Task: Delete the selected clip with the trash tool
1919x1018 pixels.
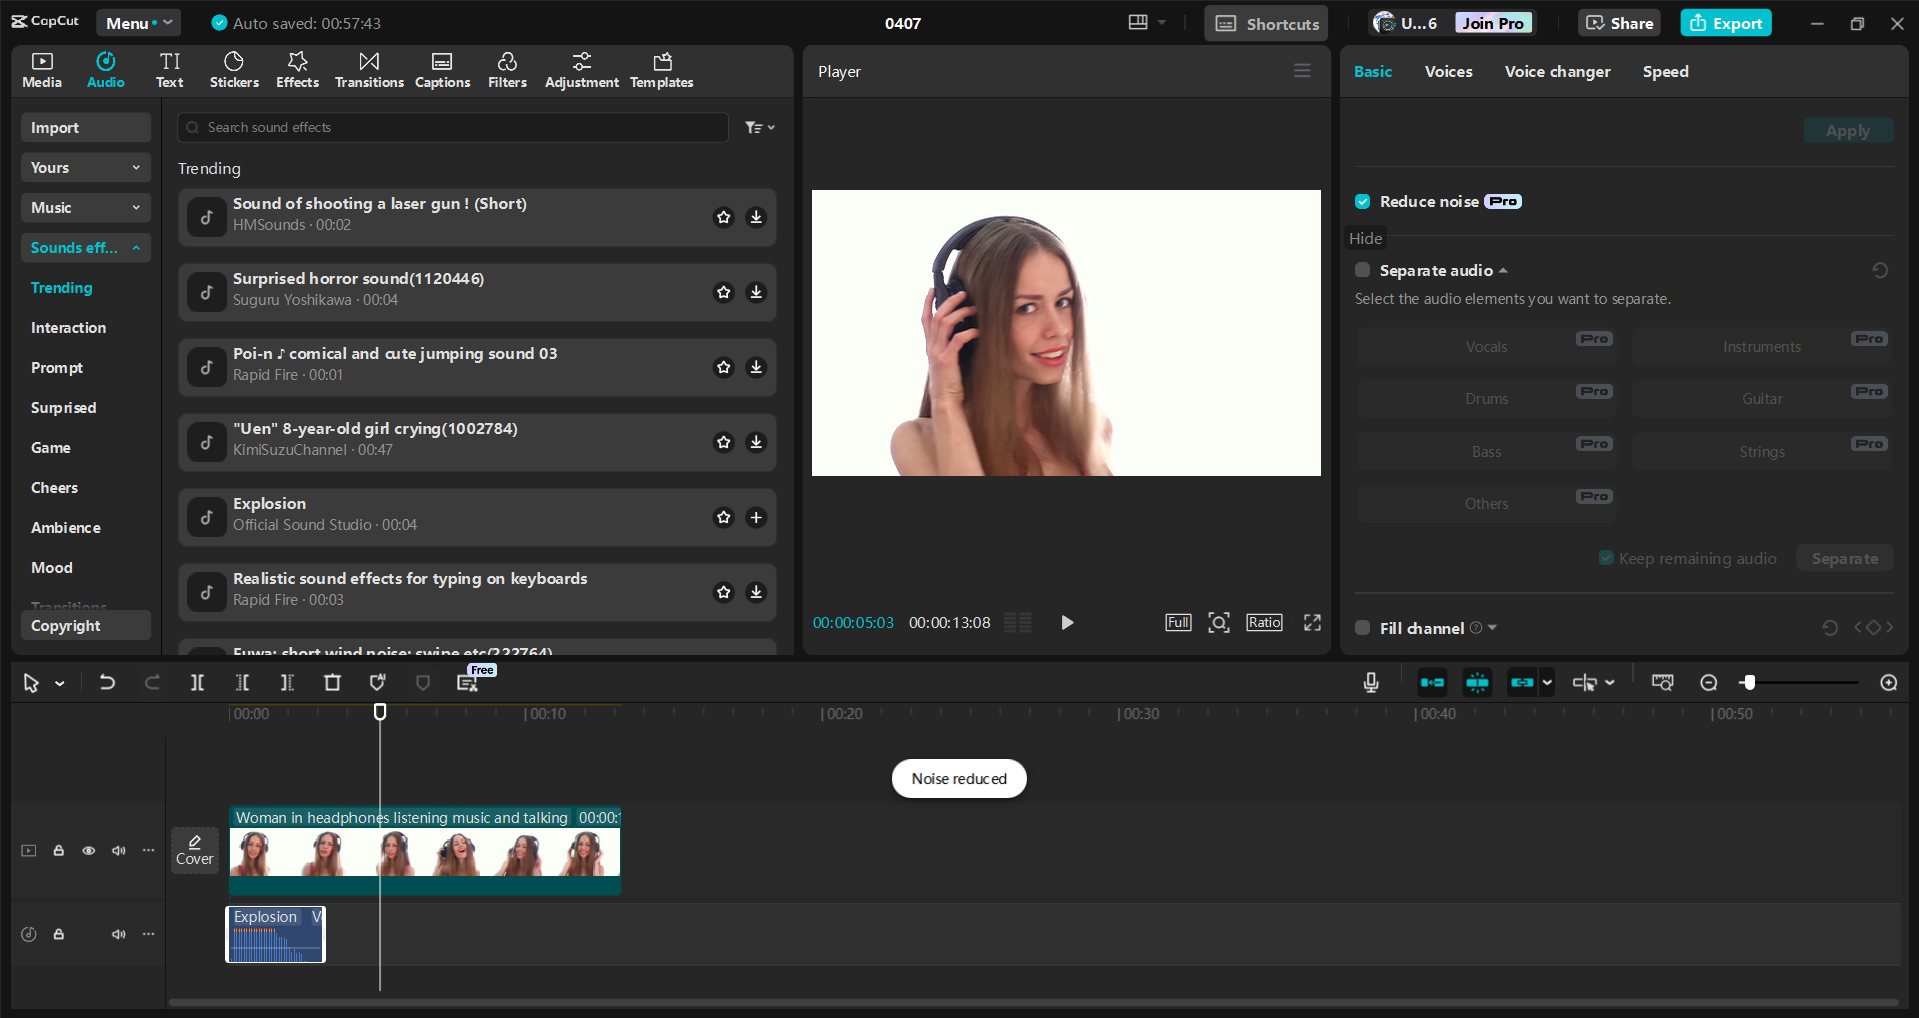Action: [332, 683]
